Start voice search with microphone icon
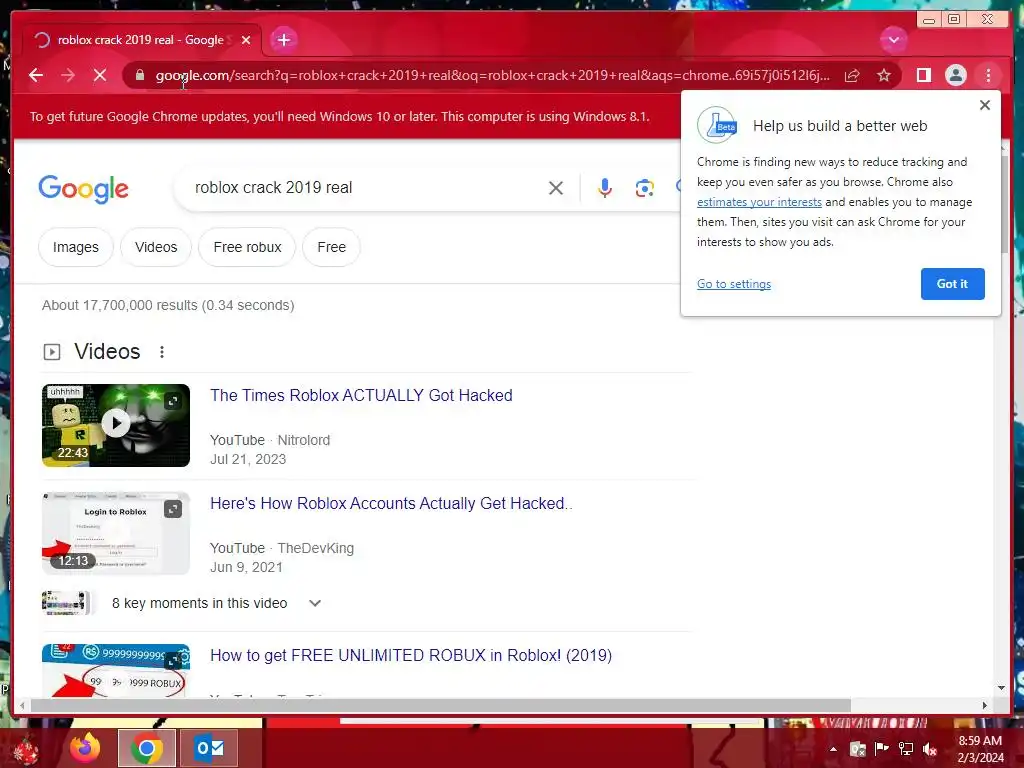 click(x=605, y=188)
